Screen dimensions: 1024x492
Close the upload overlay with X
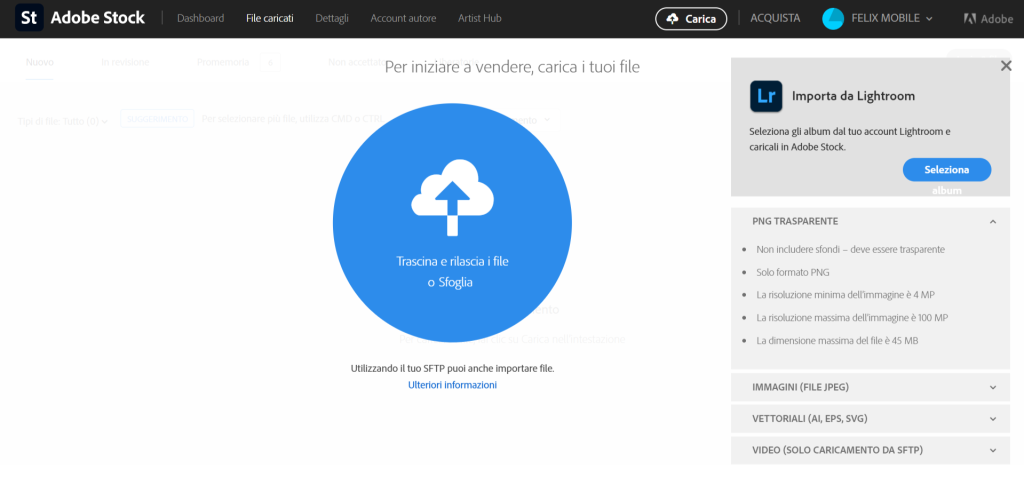coord(1006,65)
